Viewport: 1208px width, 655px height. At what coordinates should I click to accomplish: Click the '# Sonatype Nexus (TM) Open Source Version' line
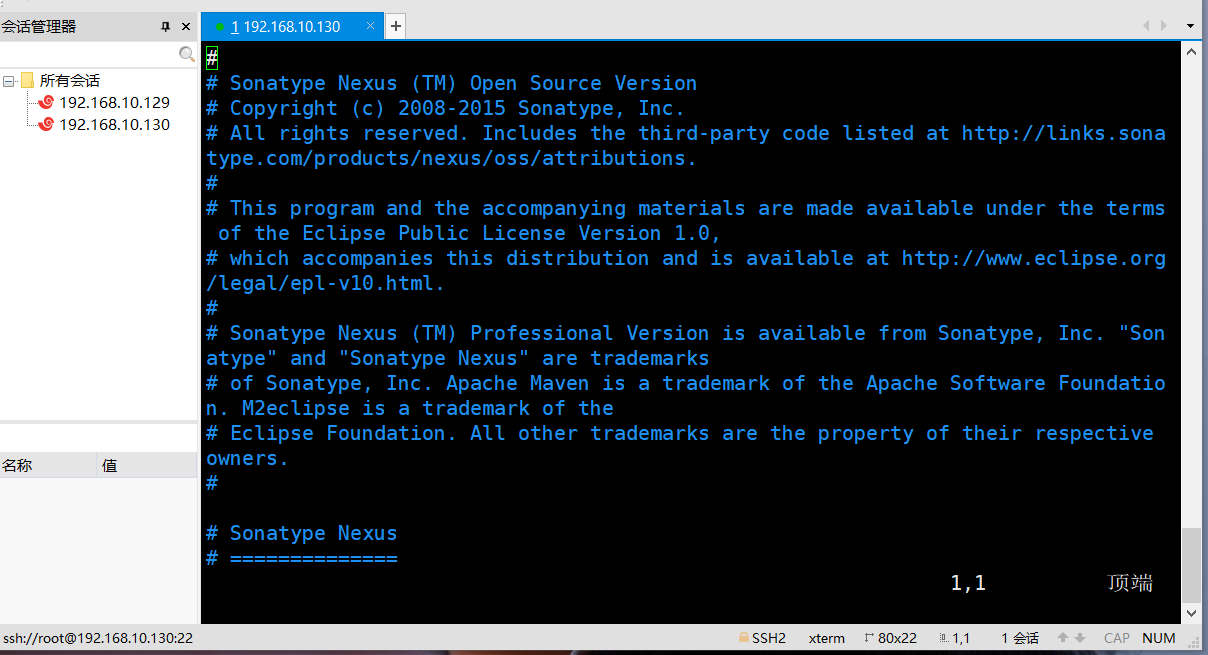(x=452, y=83)
